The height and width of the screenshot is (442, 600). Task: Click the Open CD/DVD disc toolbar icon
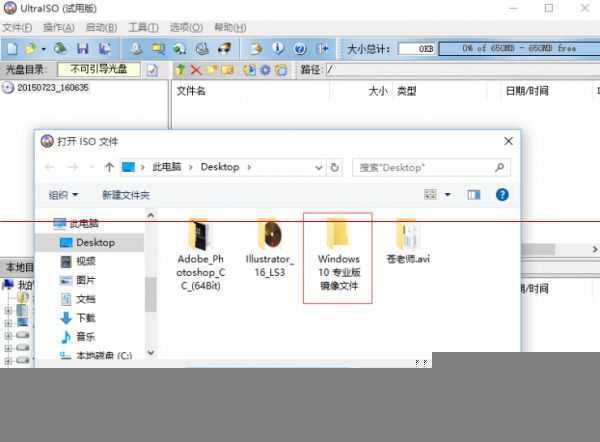(x=60, y=49)
